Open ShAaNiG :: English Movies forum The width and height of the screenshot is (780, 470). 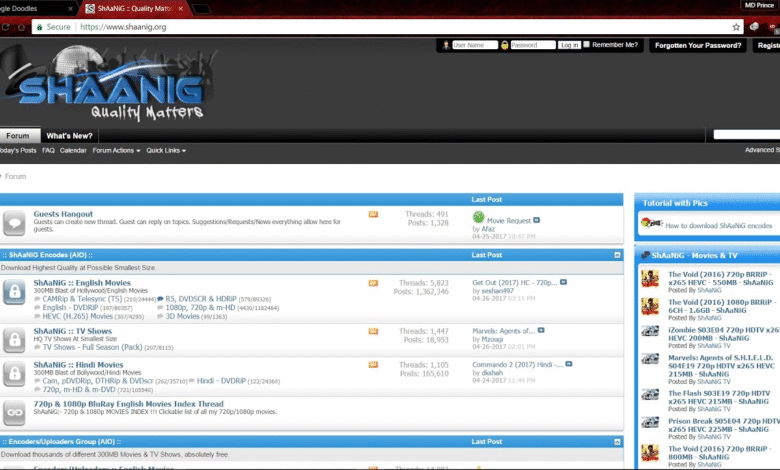pos(82,282)
